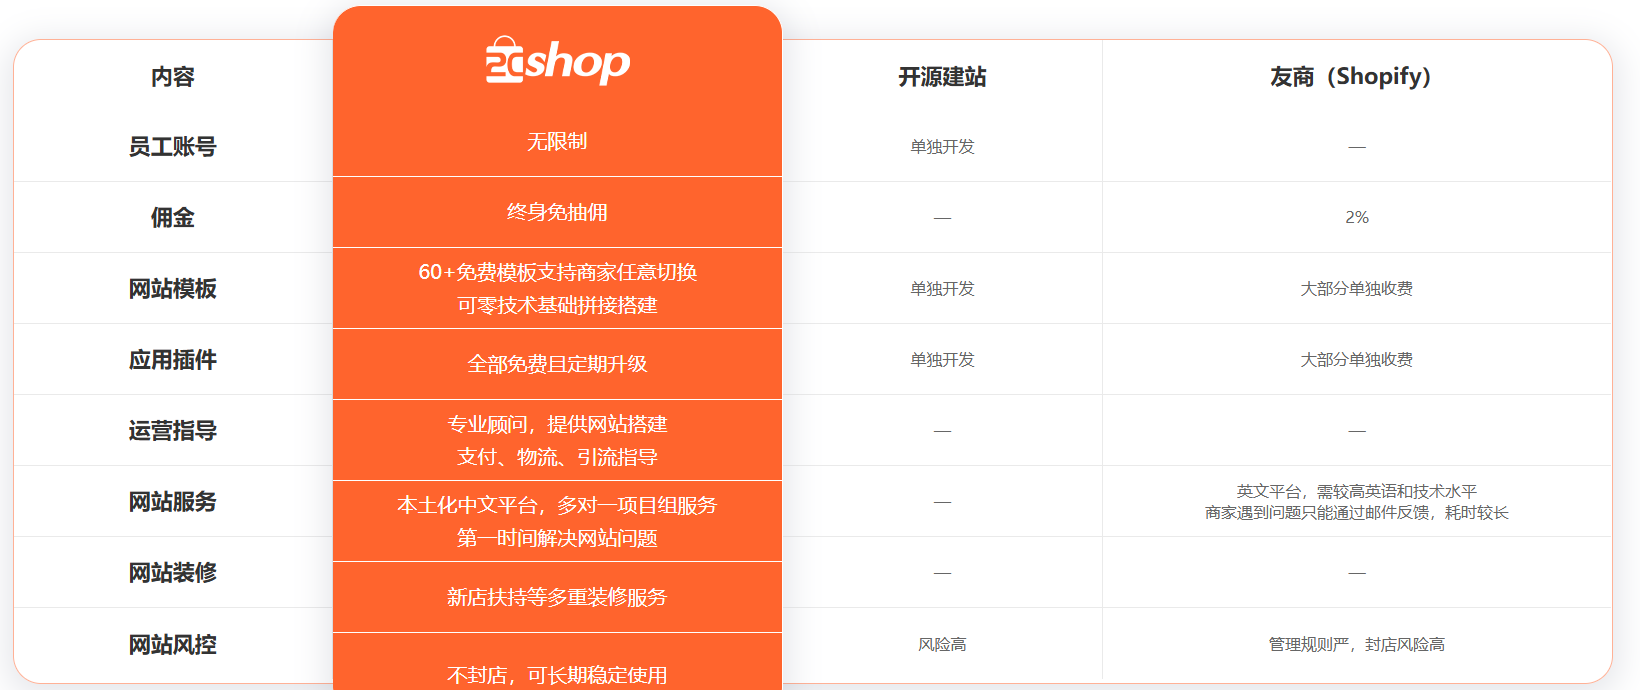Click the 员工账号 row label
The width and height of the screenshot is (1640, 690).
click(173, 146)
